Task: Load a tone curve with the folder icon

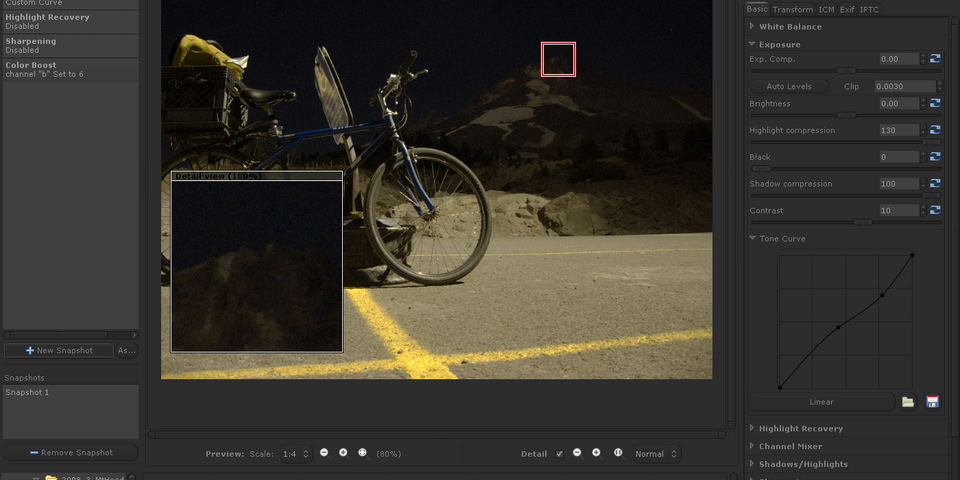Action: (x=908, y=401)
